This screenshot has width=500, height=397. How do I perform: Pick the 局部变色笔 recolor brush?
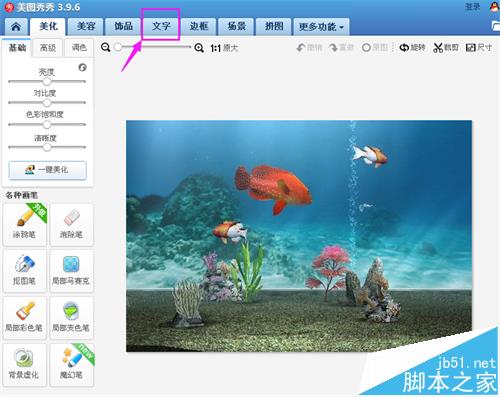pos(72,318)
